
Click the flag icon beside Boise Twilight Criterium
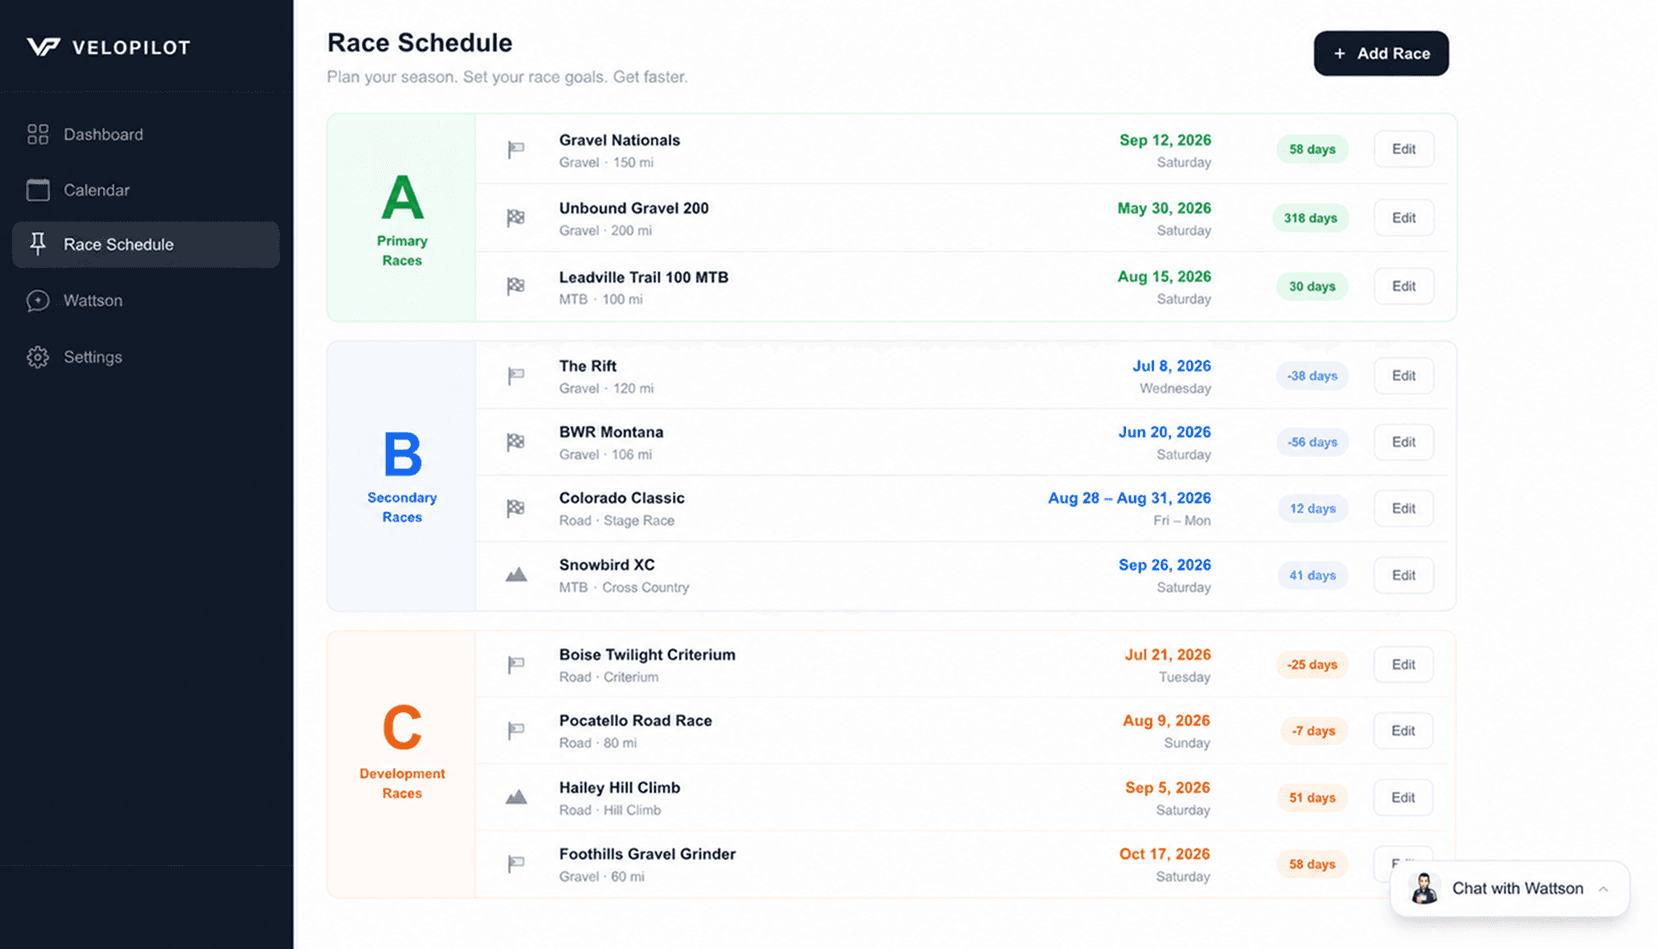click(516, 665)
